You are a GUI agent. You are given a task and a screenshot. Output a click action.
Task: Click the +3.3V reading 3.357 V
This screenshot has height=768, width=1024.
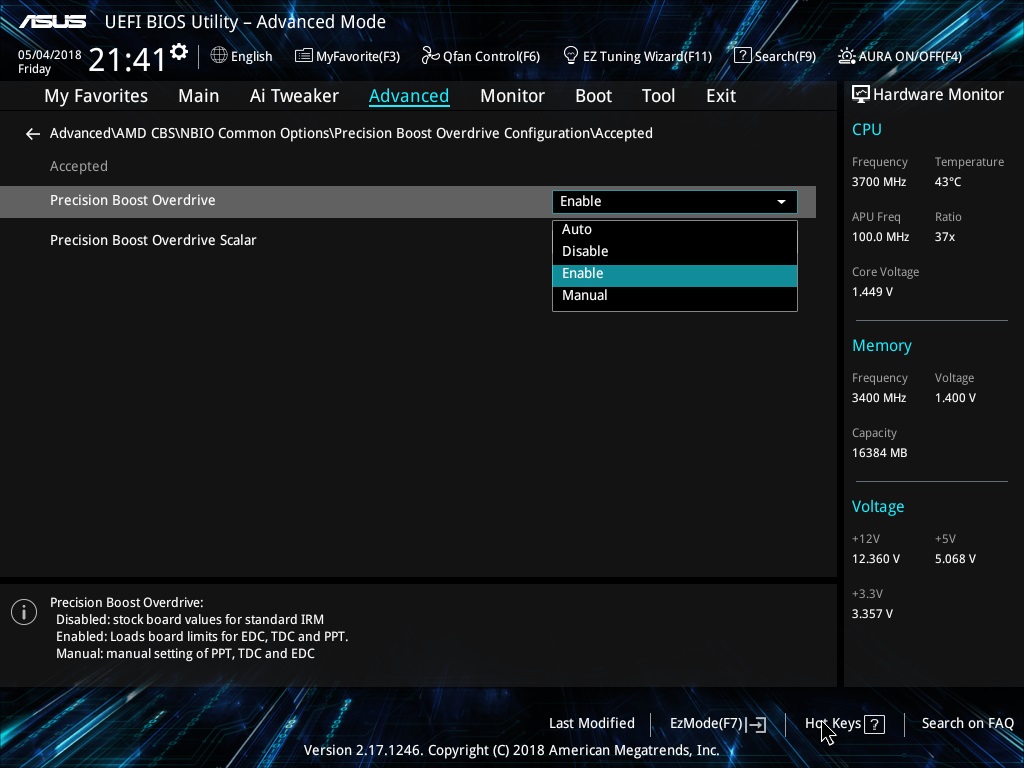pyautogui.click(x=872, y=614)
